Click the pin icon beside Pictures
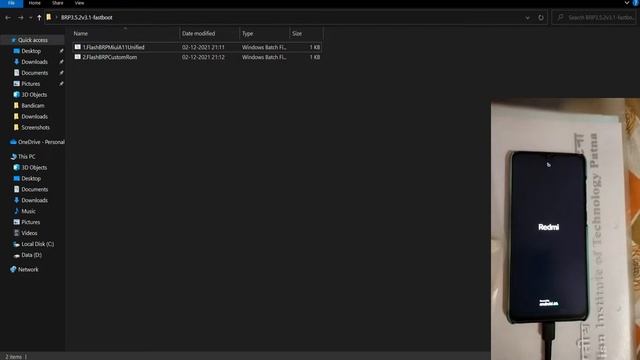The image size is (640, 360). (x=61, y=84)
